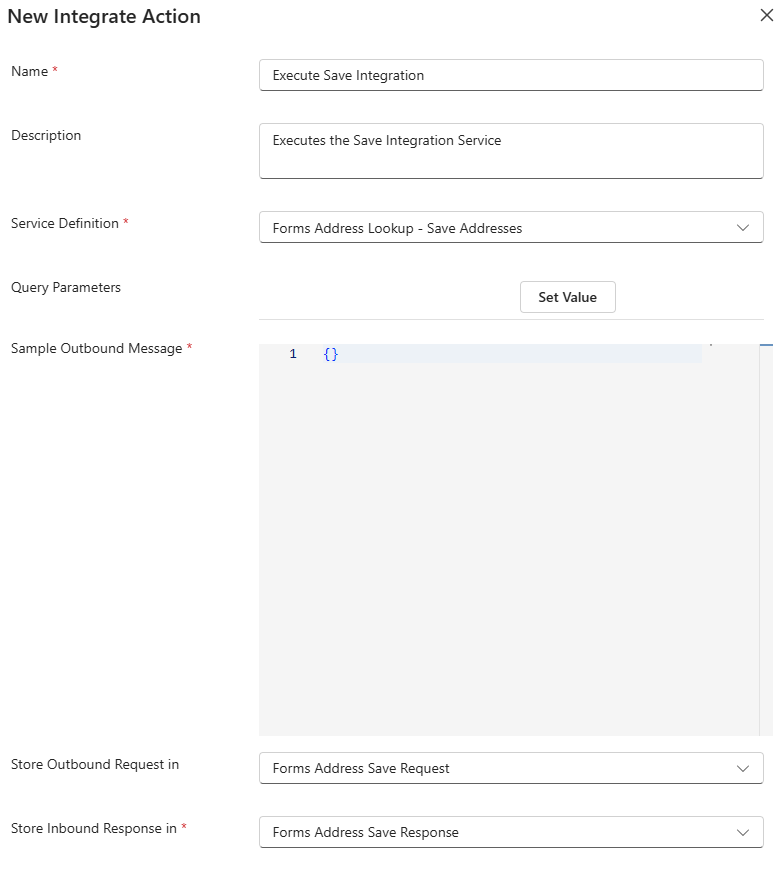The image size is (778, 874).
Task: Expand Service Definition using its chevron arrow
Action: [x=742, y=228]
